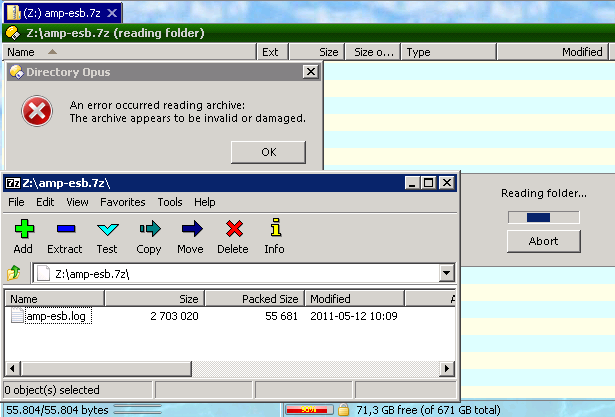Image resolution: width=615 pixels, height=417 pixels.
Task: Click the Add toolbar icon in 7-Zip
Action: [x=24, y=229]
